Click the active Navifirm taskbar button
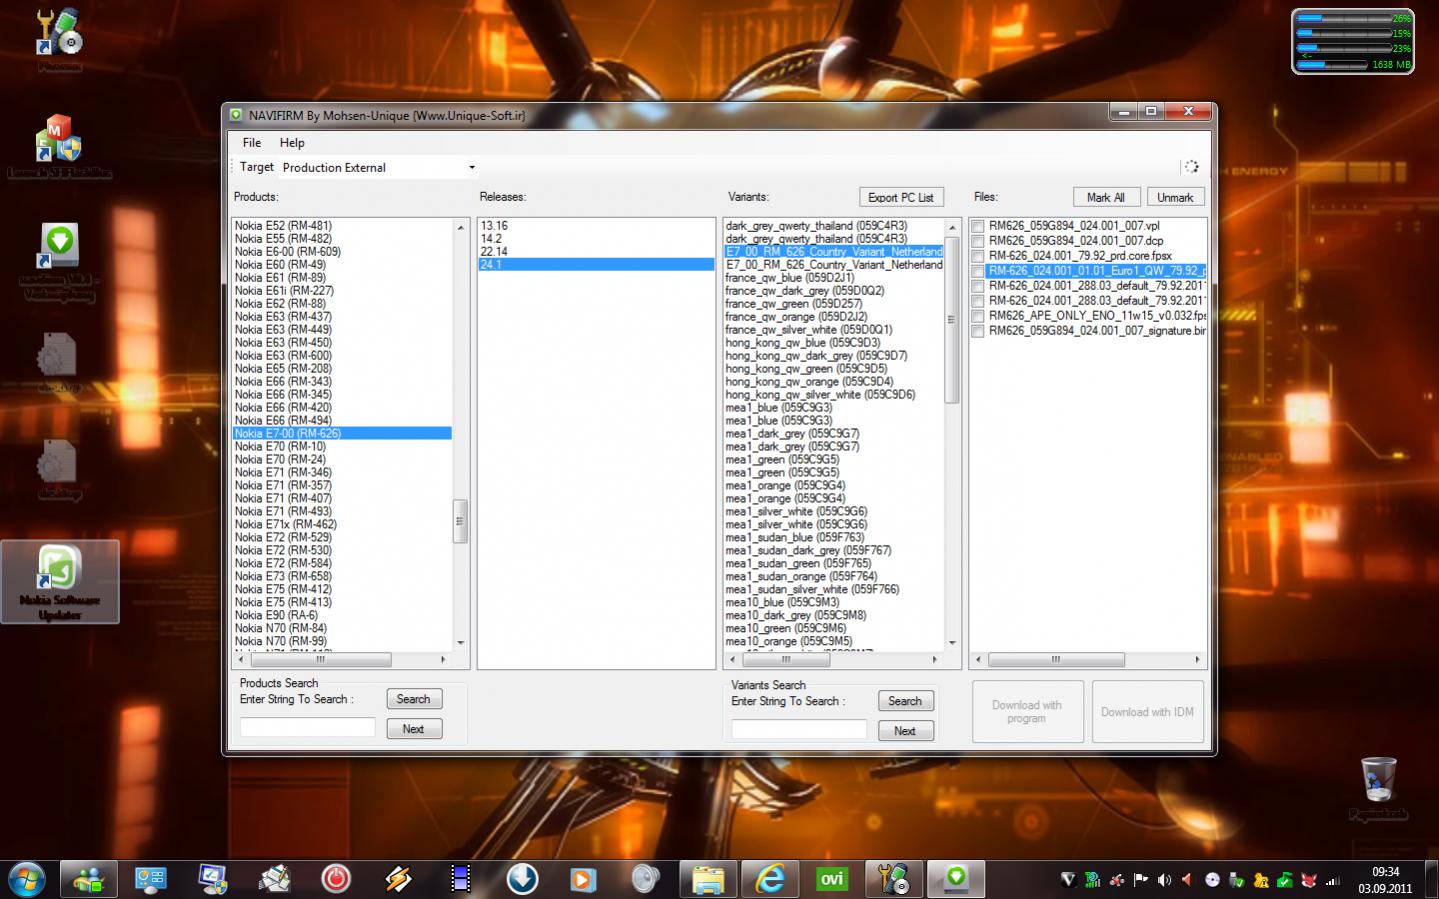 point(956,879)
